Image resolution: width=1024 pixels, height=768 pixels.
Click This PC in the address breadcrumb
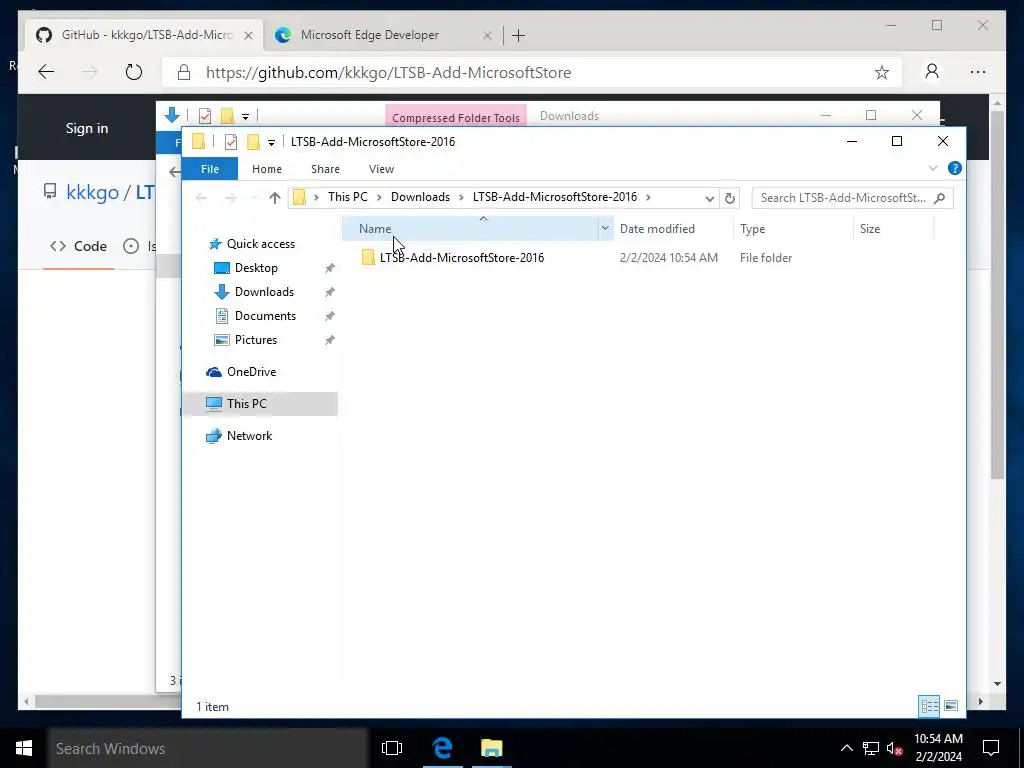pos(347,197)
